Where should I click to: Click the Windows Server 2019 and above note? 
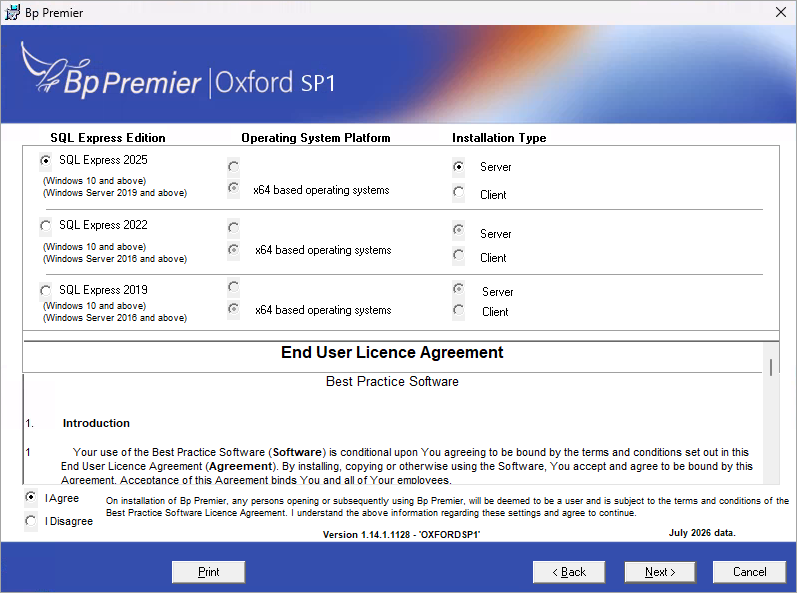click(x=115, y=193)
